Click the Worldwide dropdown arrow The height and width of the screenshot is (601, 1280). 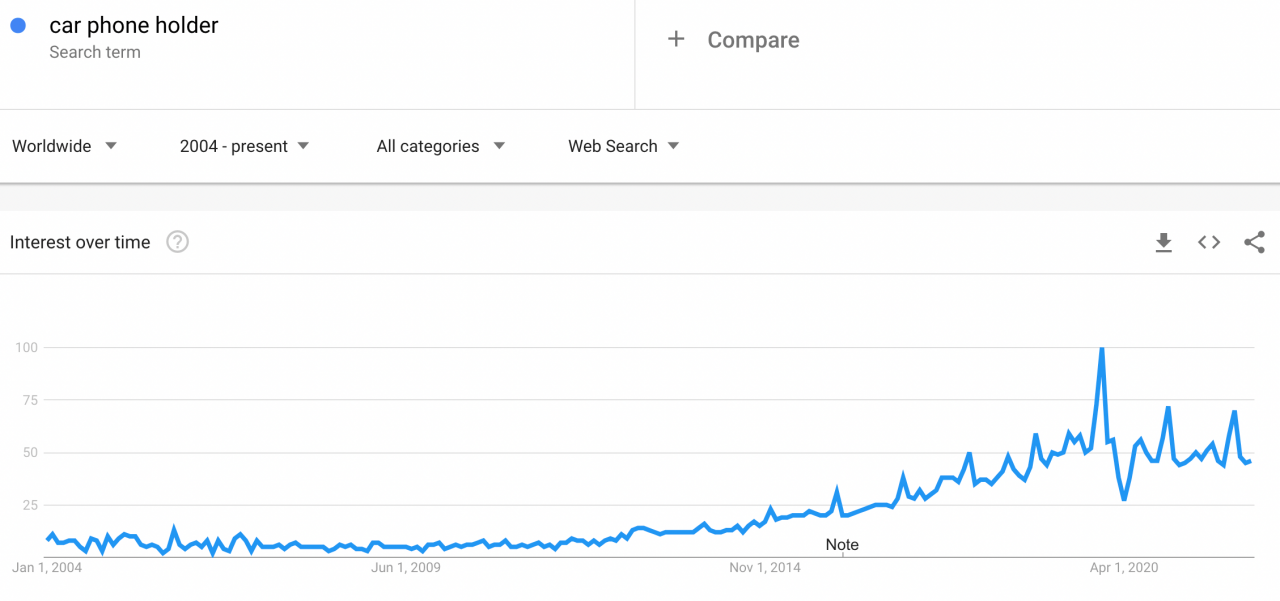click(111, 146)
